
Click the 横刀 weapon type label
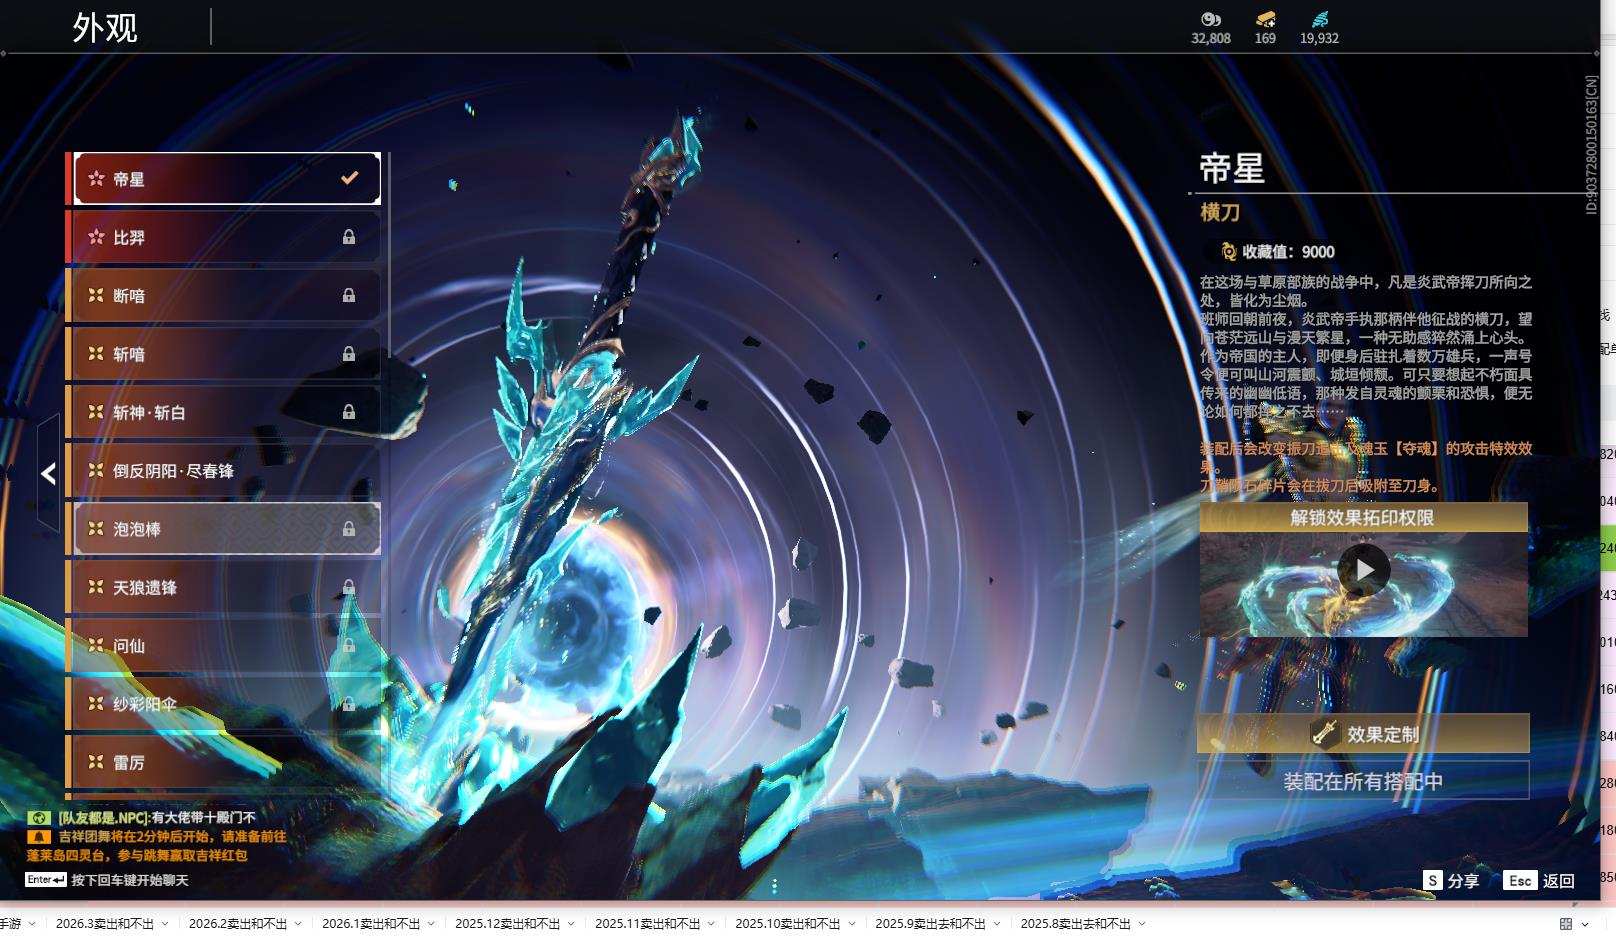pos(1220,212)
